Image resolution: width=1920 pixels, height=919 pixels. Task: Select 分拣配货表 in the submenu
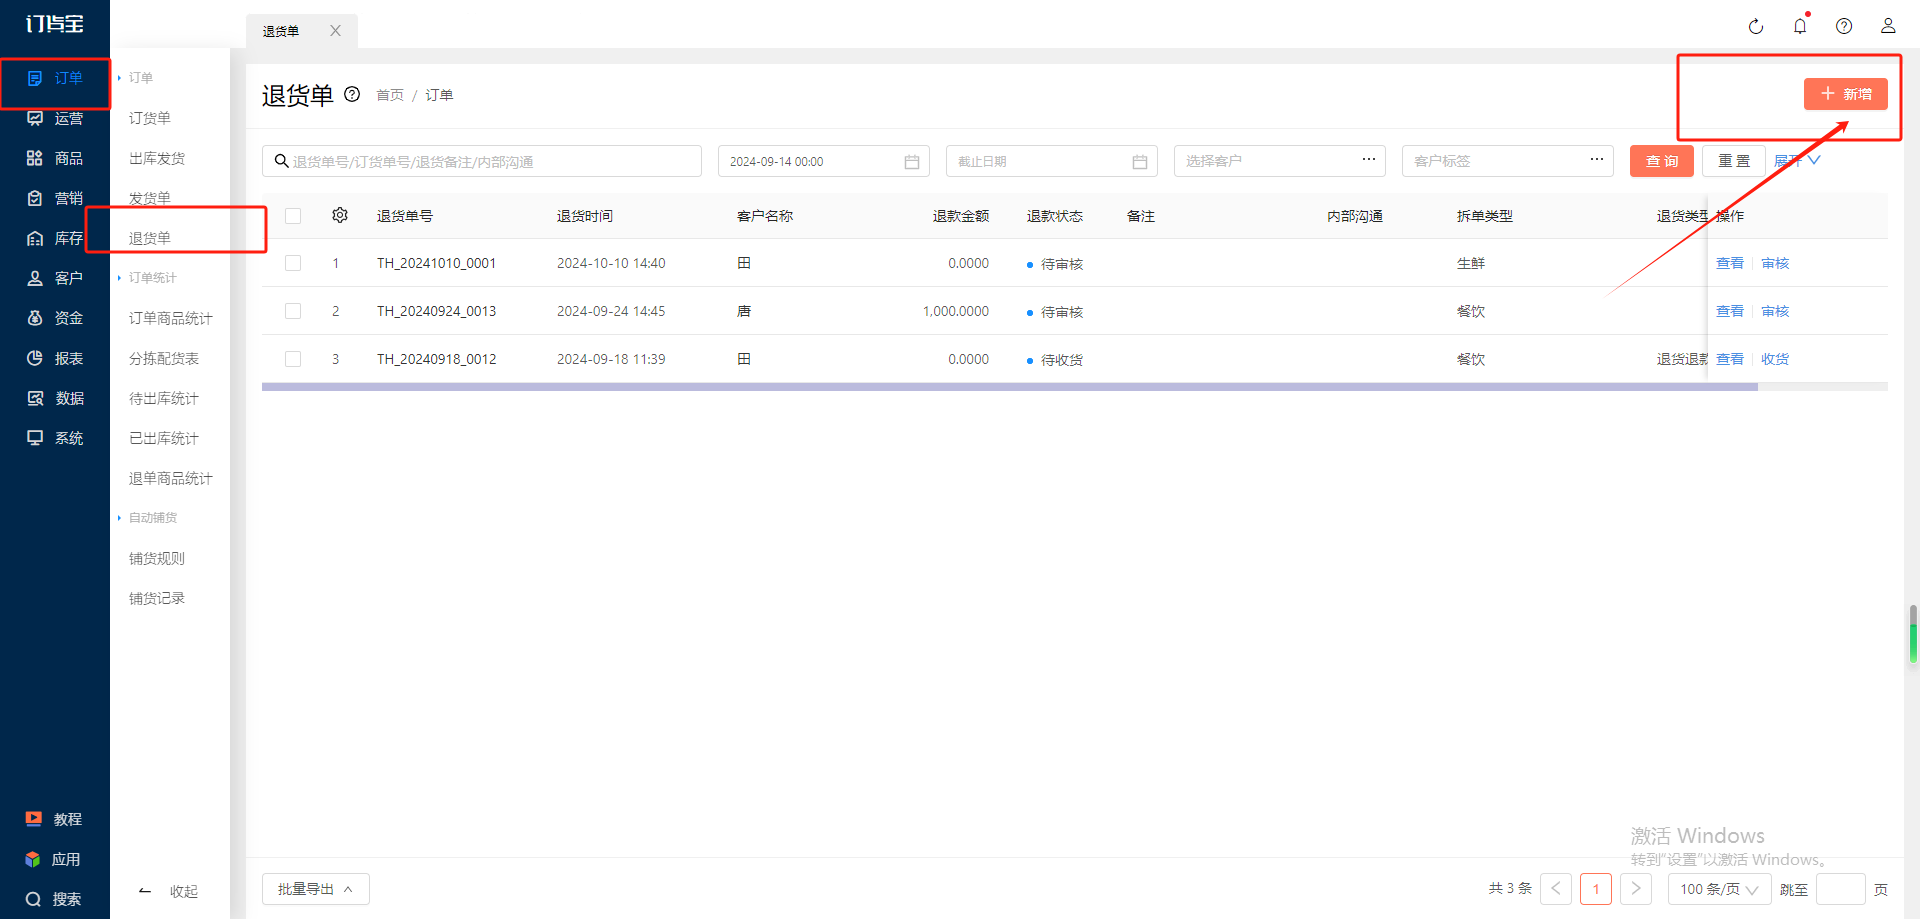coord(164,358)
